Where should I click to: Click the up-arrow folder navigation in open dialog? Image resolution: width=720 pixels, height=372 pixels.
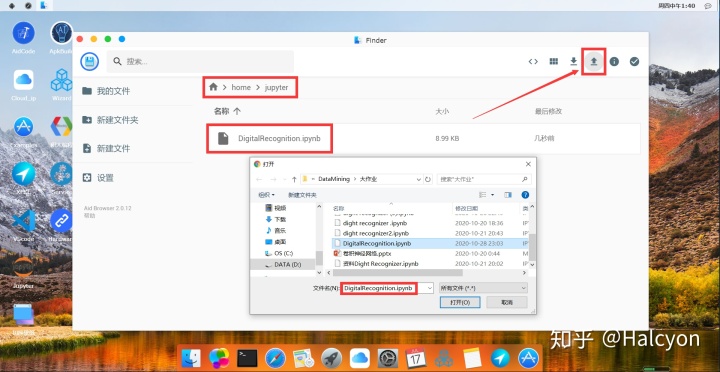294,180
